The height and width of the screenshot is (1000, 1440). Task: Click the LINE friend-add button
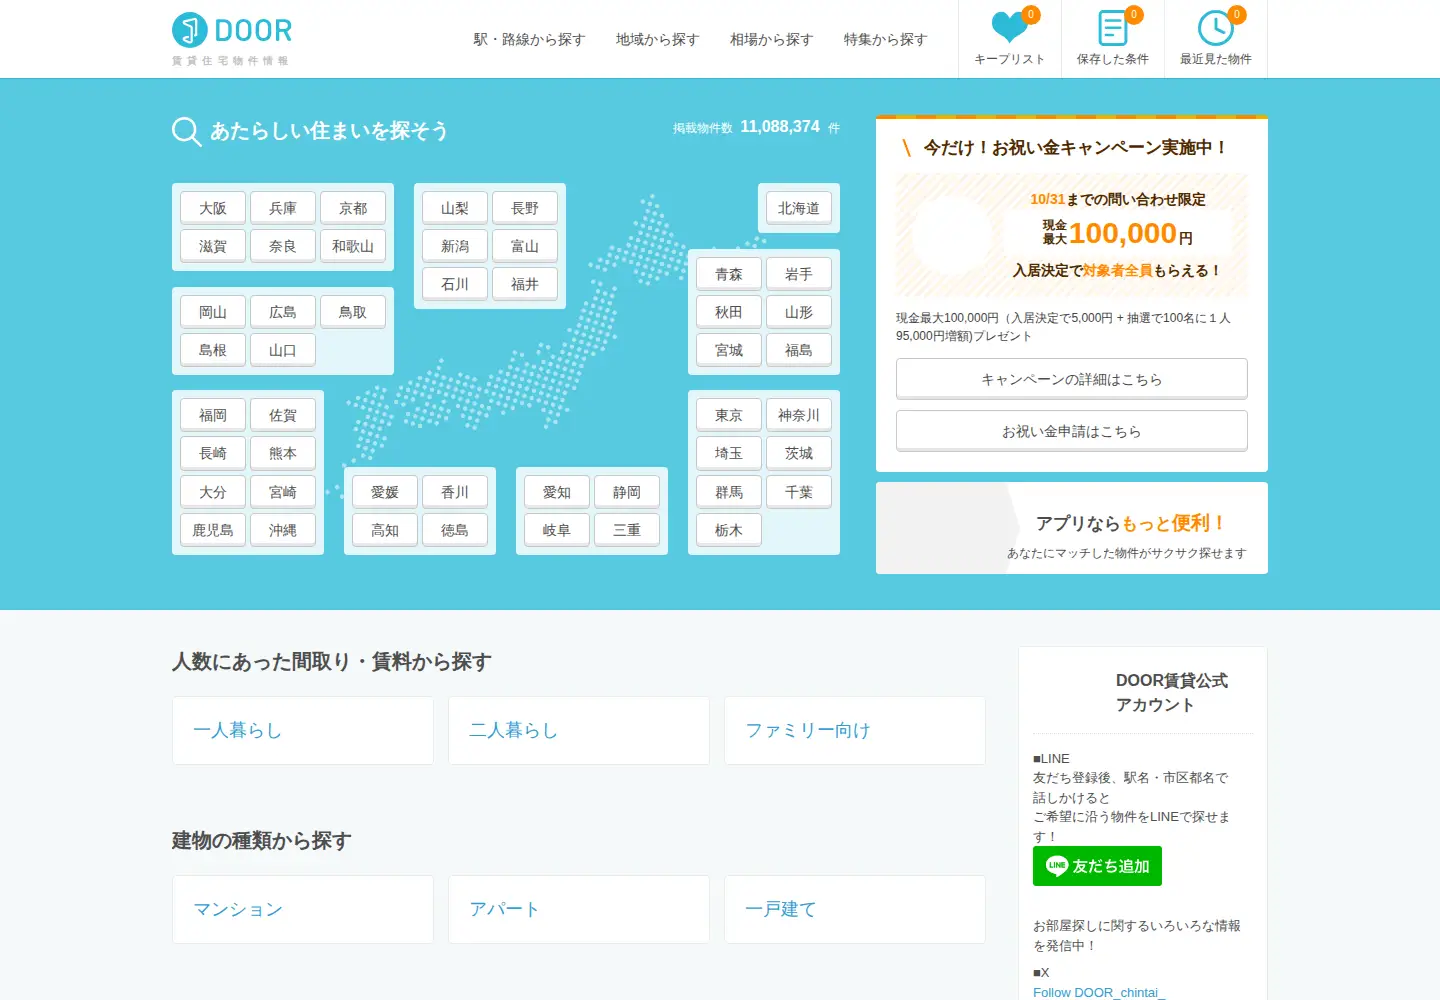[x=1097, y=866]
